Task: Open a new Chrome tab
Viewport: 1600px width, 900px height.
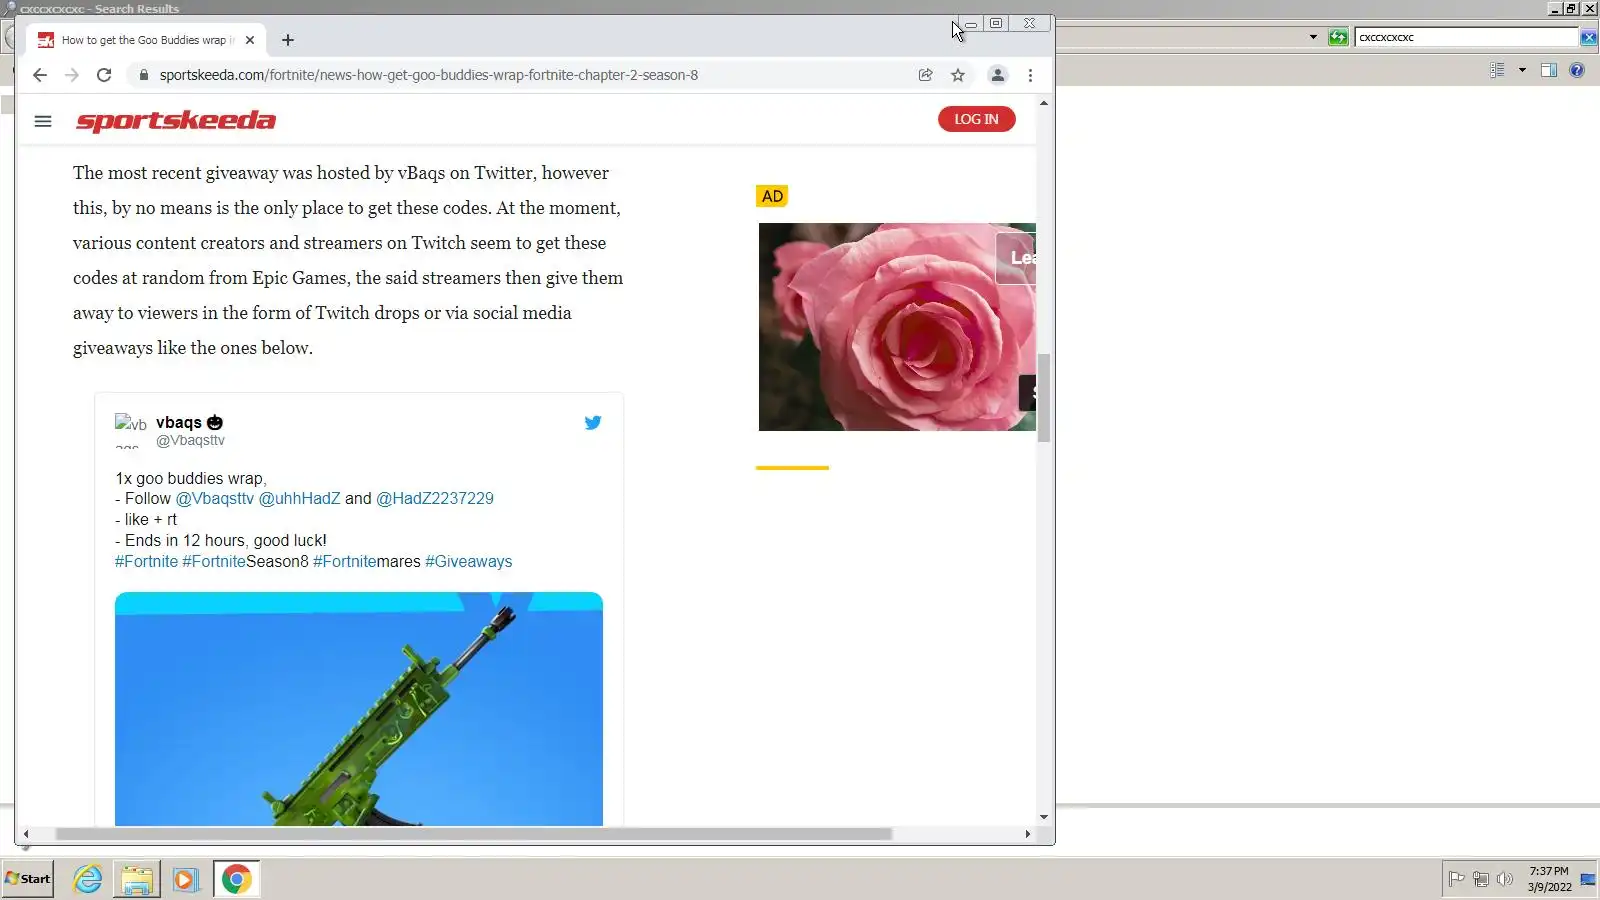Action: [288, 40]
